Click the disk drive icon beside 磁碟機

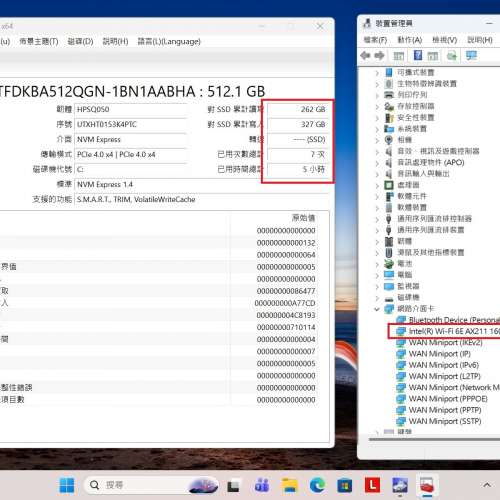(x=389, y=298)
